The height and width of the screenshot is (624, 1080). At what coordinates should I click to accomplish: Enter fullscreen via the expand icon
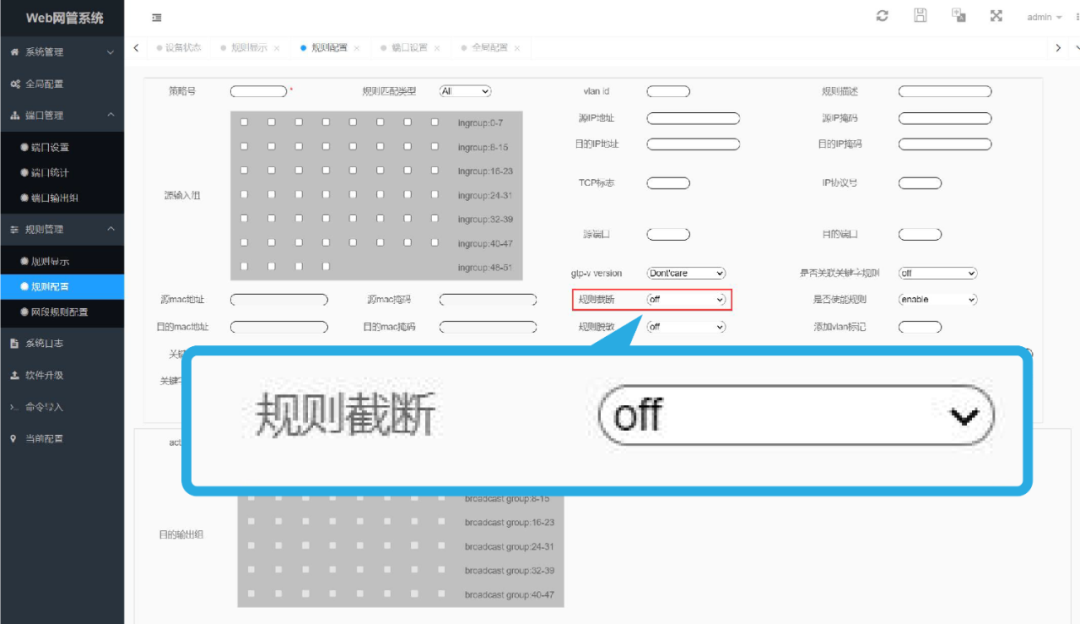[995, 15]
